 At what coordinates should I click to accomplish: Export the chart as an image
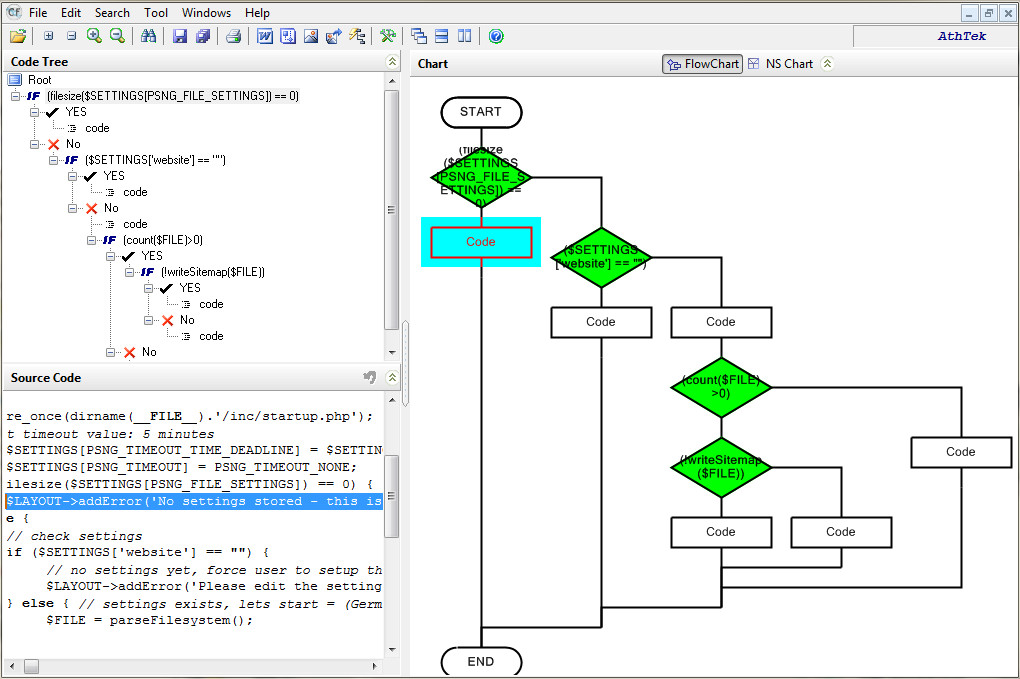point(310,35)
